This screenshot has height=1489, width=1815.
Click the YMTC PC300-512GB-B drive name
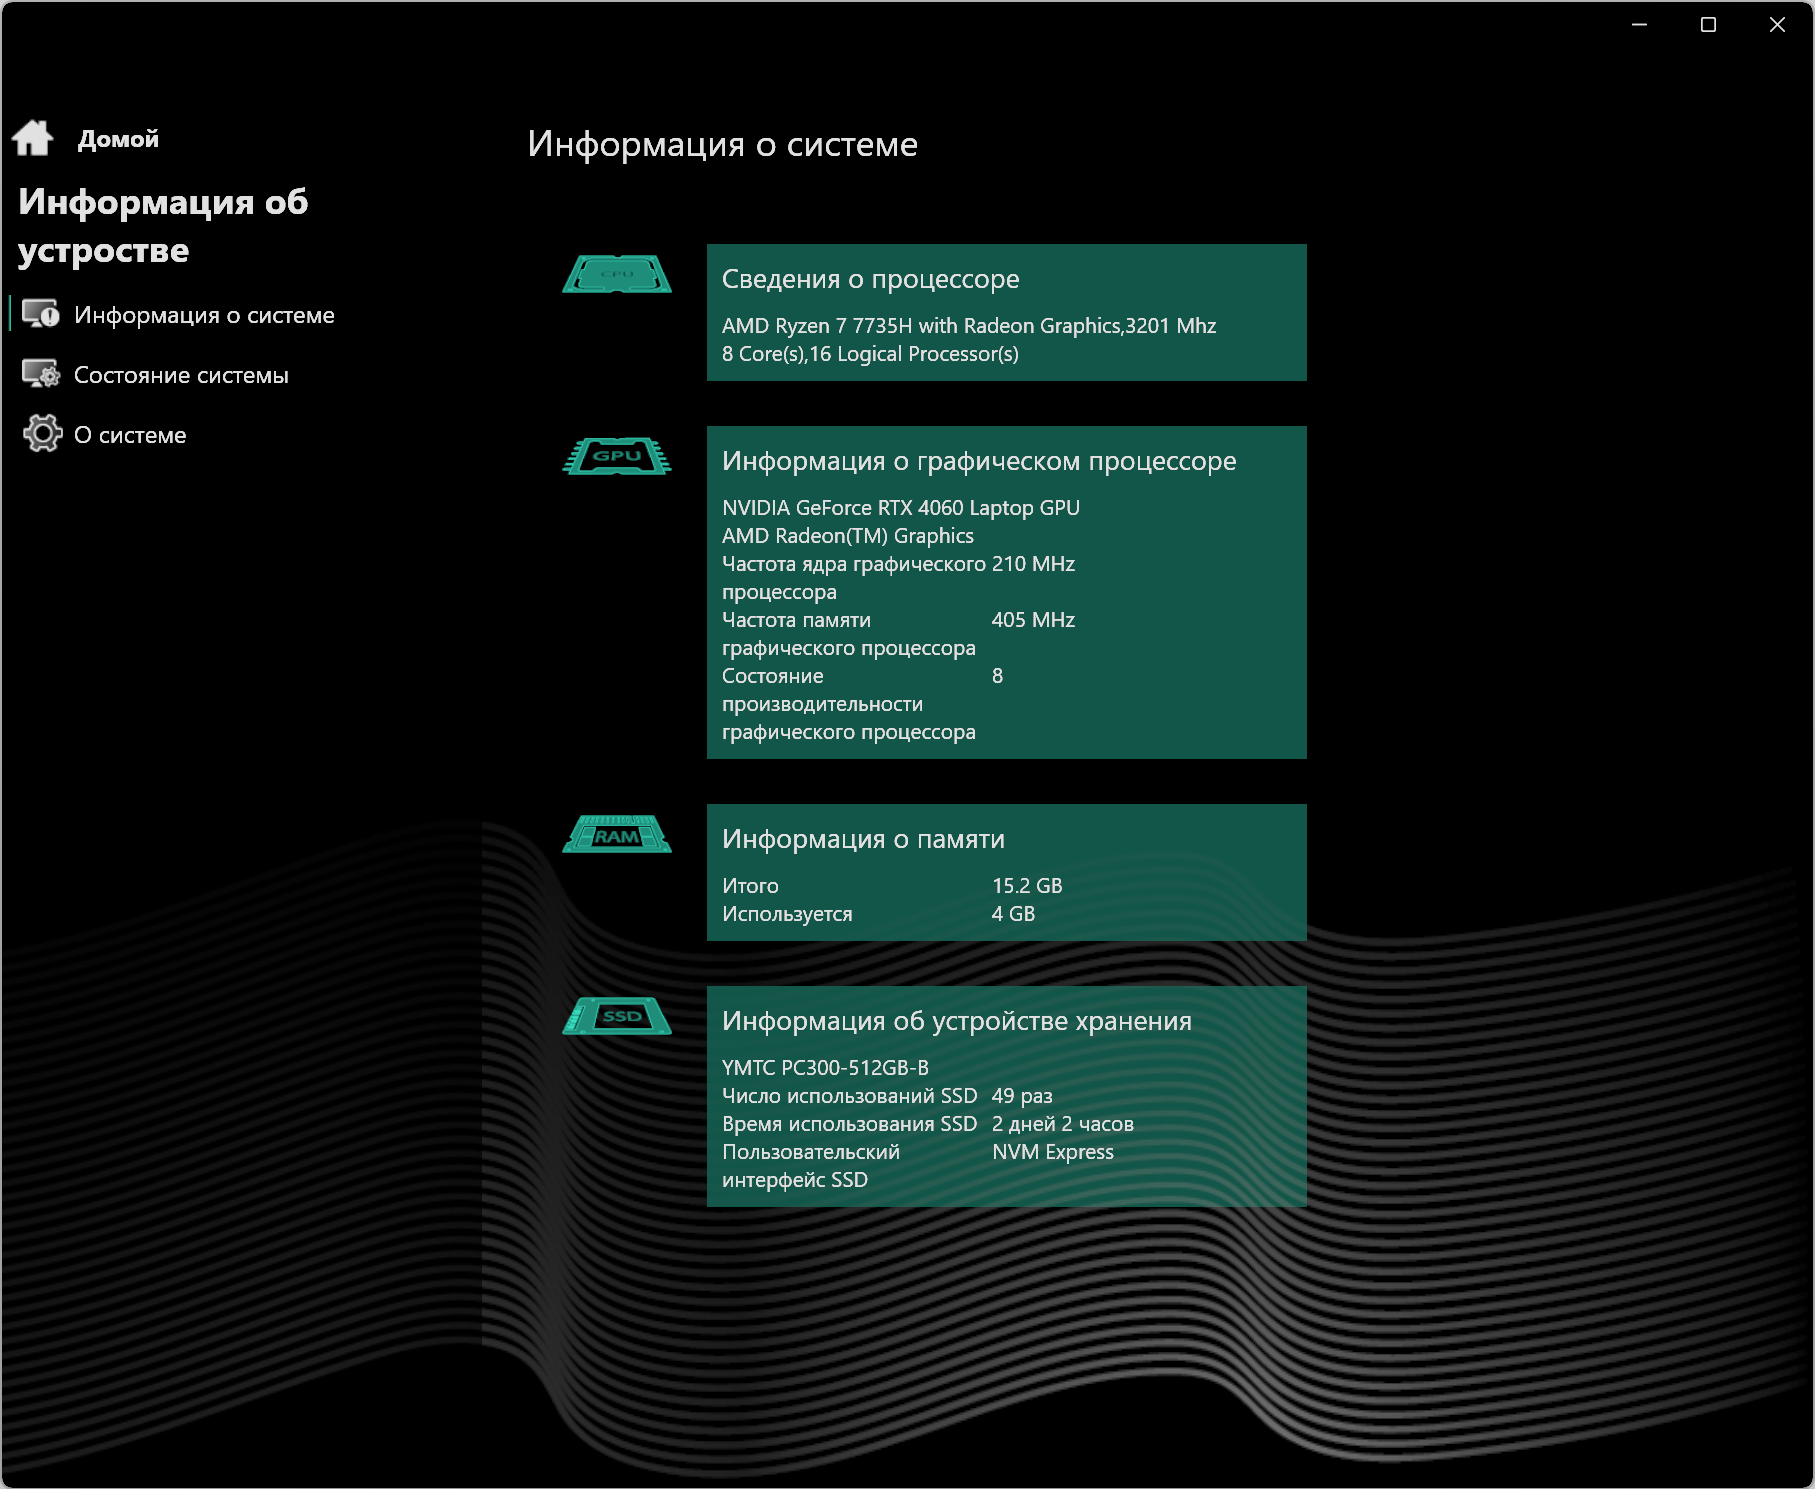pyautogui.click(x=825, y=1068)
